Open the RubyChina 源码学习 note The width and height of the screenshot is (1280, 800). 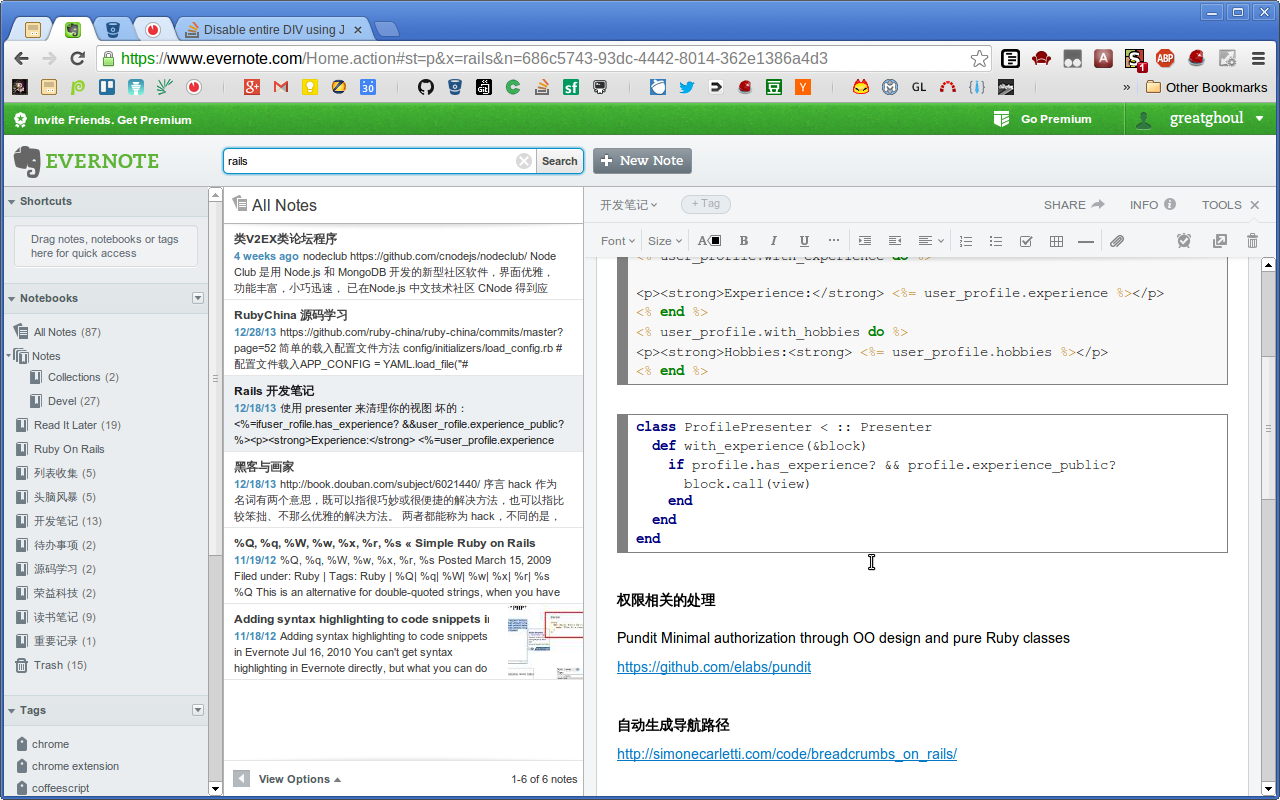tap(403, 338)
